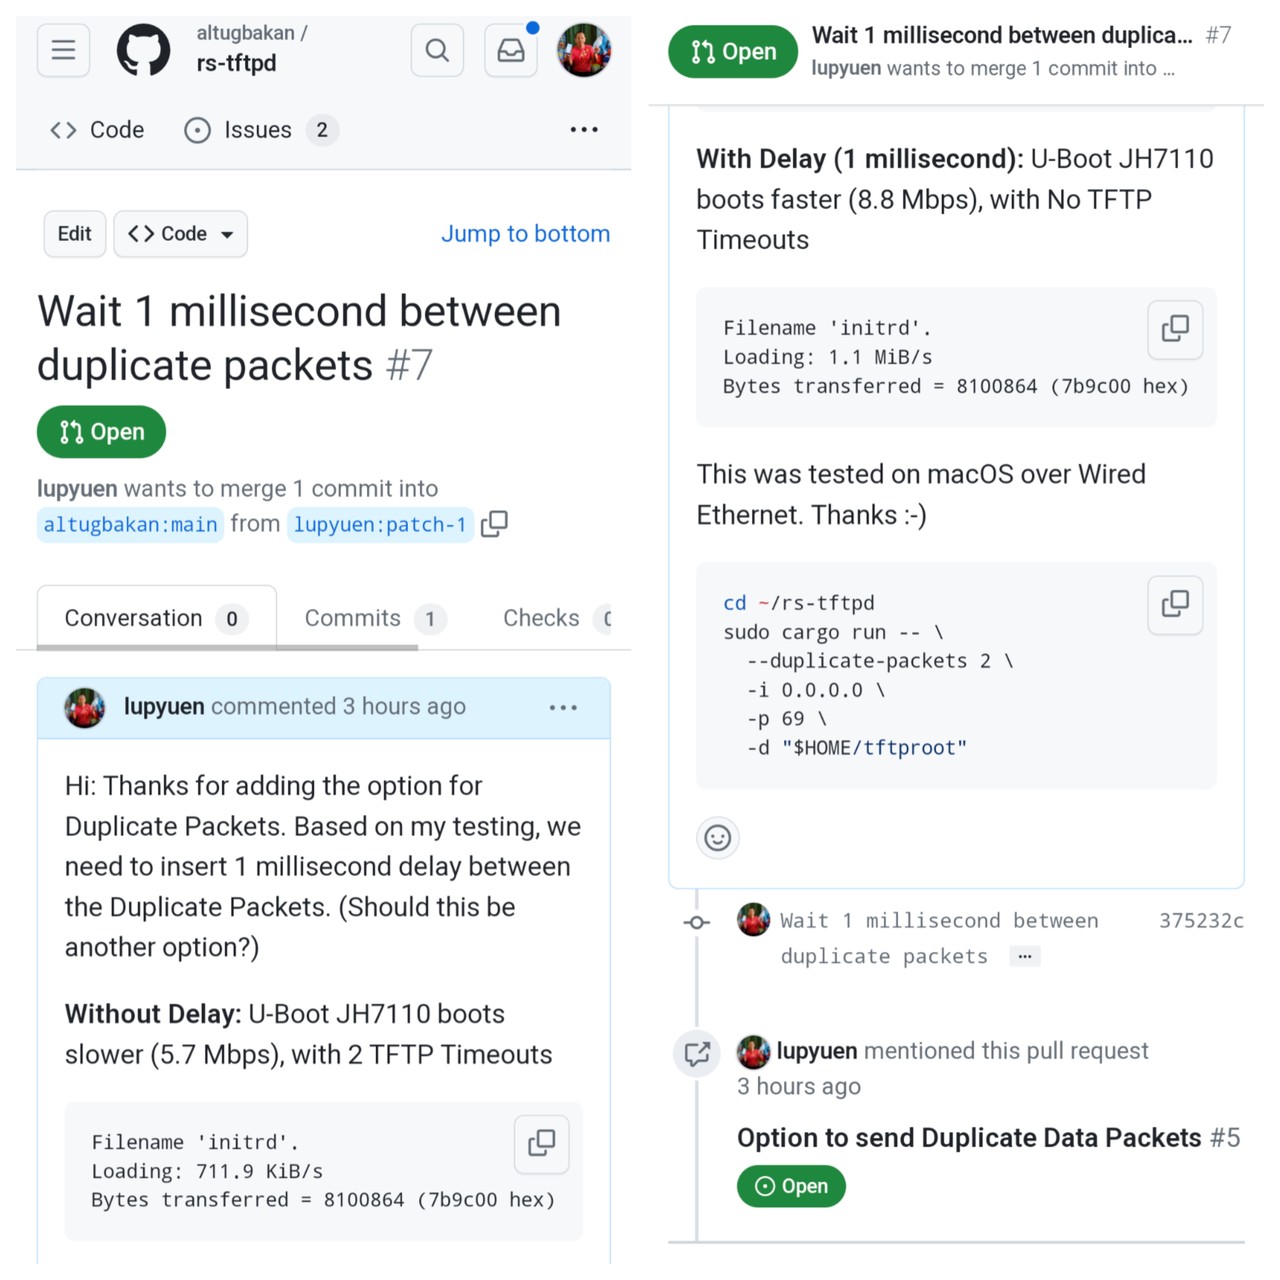1280x1280 pixels.
Task: Open the hamburger navigation menu
Action: [63, 50]
